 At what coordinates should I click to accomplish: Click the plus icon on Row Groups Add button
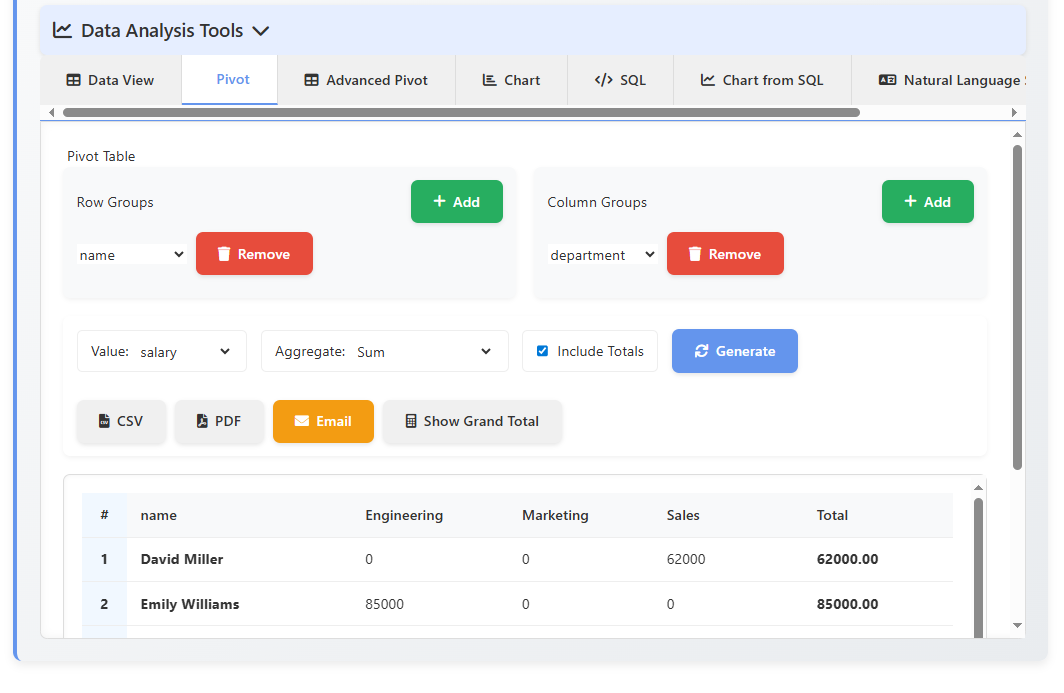[x=437, y=201]
